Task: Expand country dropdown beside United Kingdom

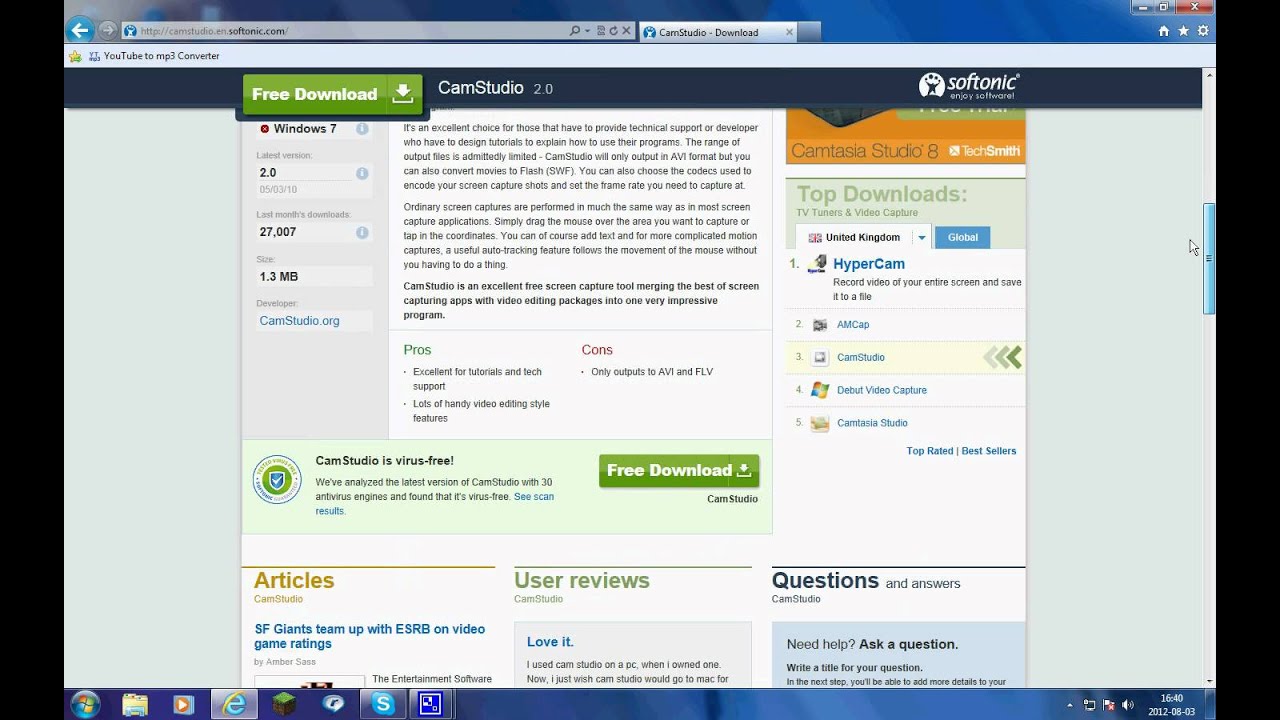Action: point(922,238)
